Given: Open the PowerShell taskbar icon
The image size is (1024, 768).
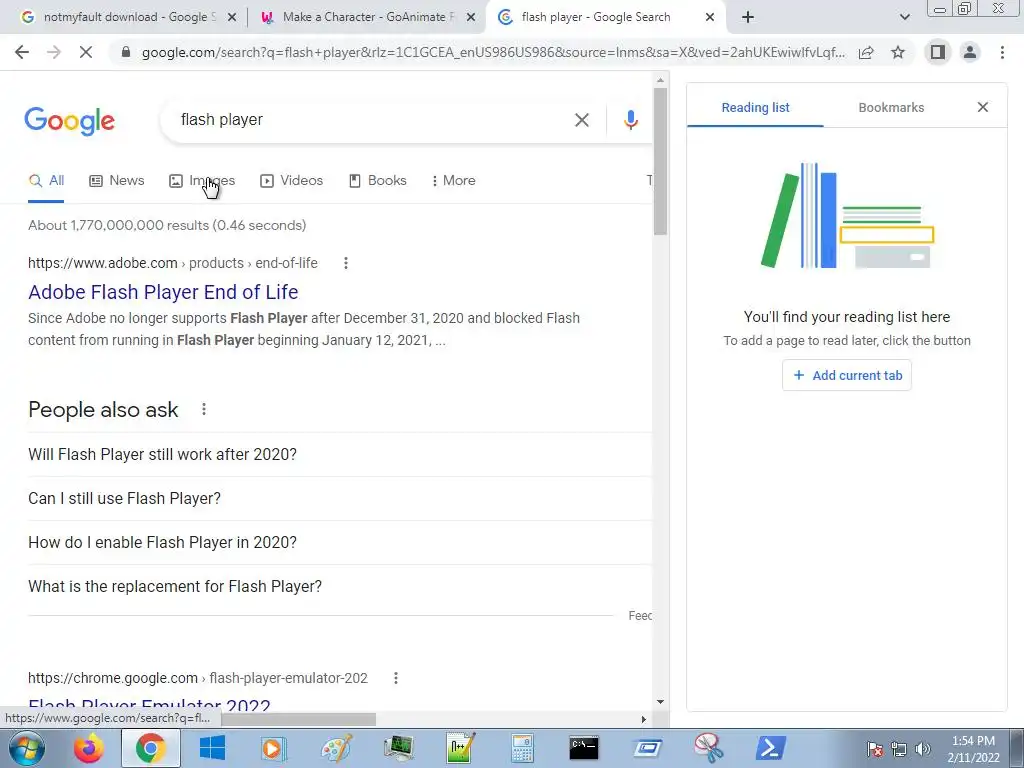Looking at the screenshot, I should coord(771,748).
